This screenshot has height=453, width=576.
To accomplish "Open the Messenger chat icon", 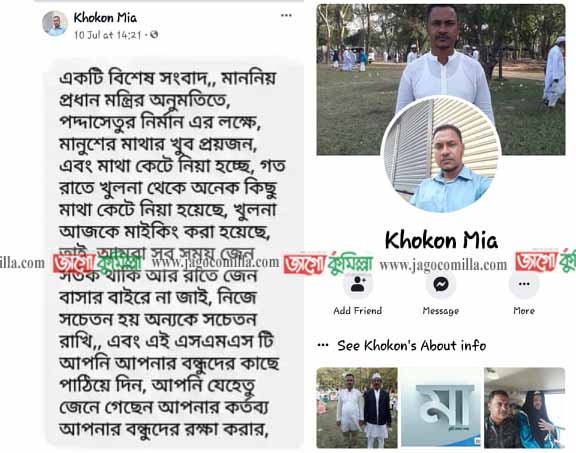I will point(440,284).
